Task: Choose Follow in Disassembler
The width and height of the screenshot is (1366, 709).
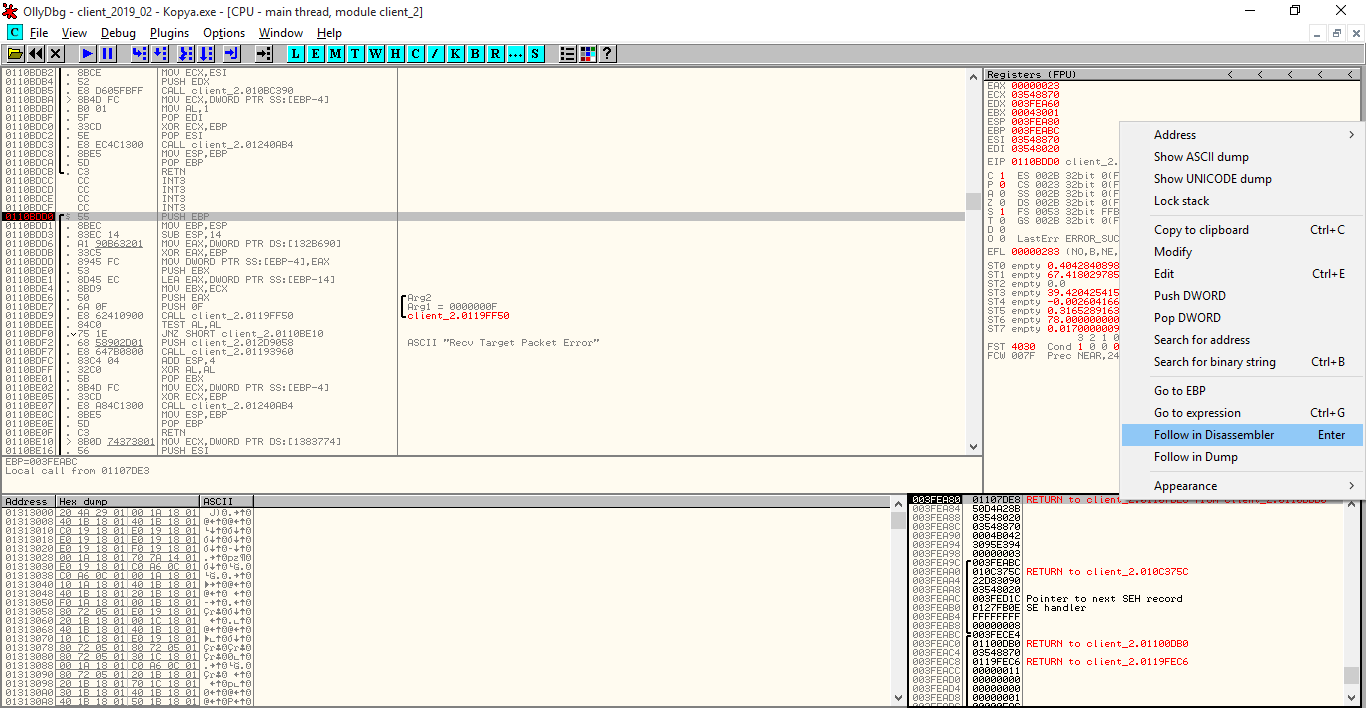Action: 1241,435
